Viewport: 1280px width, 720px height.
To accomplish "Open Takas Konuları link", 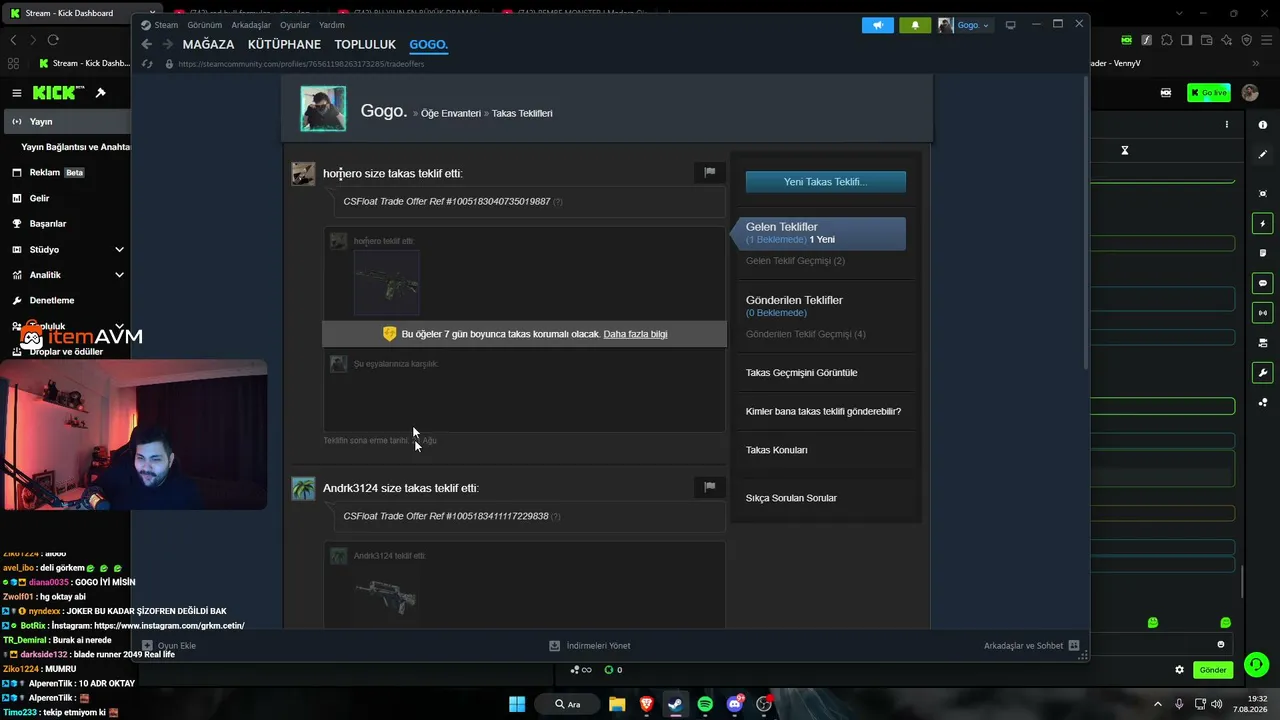I will pyautogui.click(x=776, y=450).
